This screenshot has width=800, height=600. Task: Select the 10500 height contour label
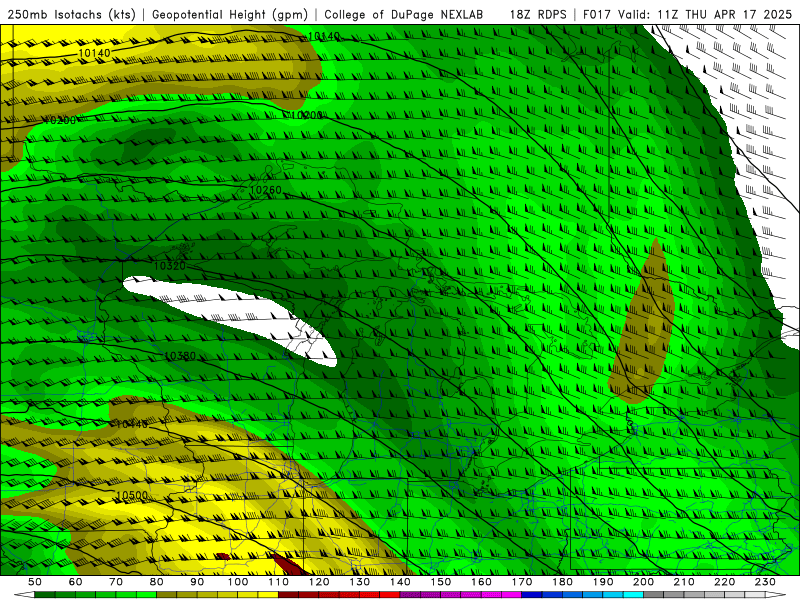(132, 495)
